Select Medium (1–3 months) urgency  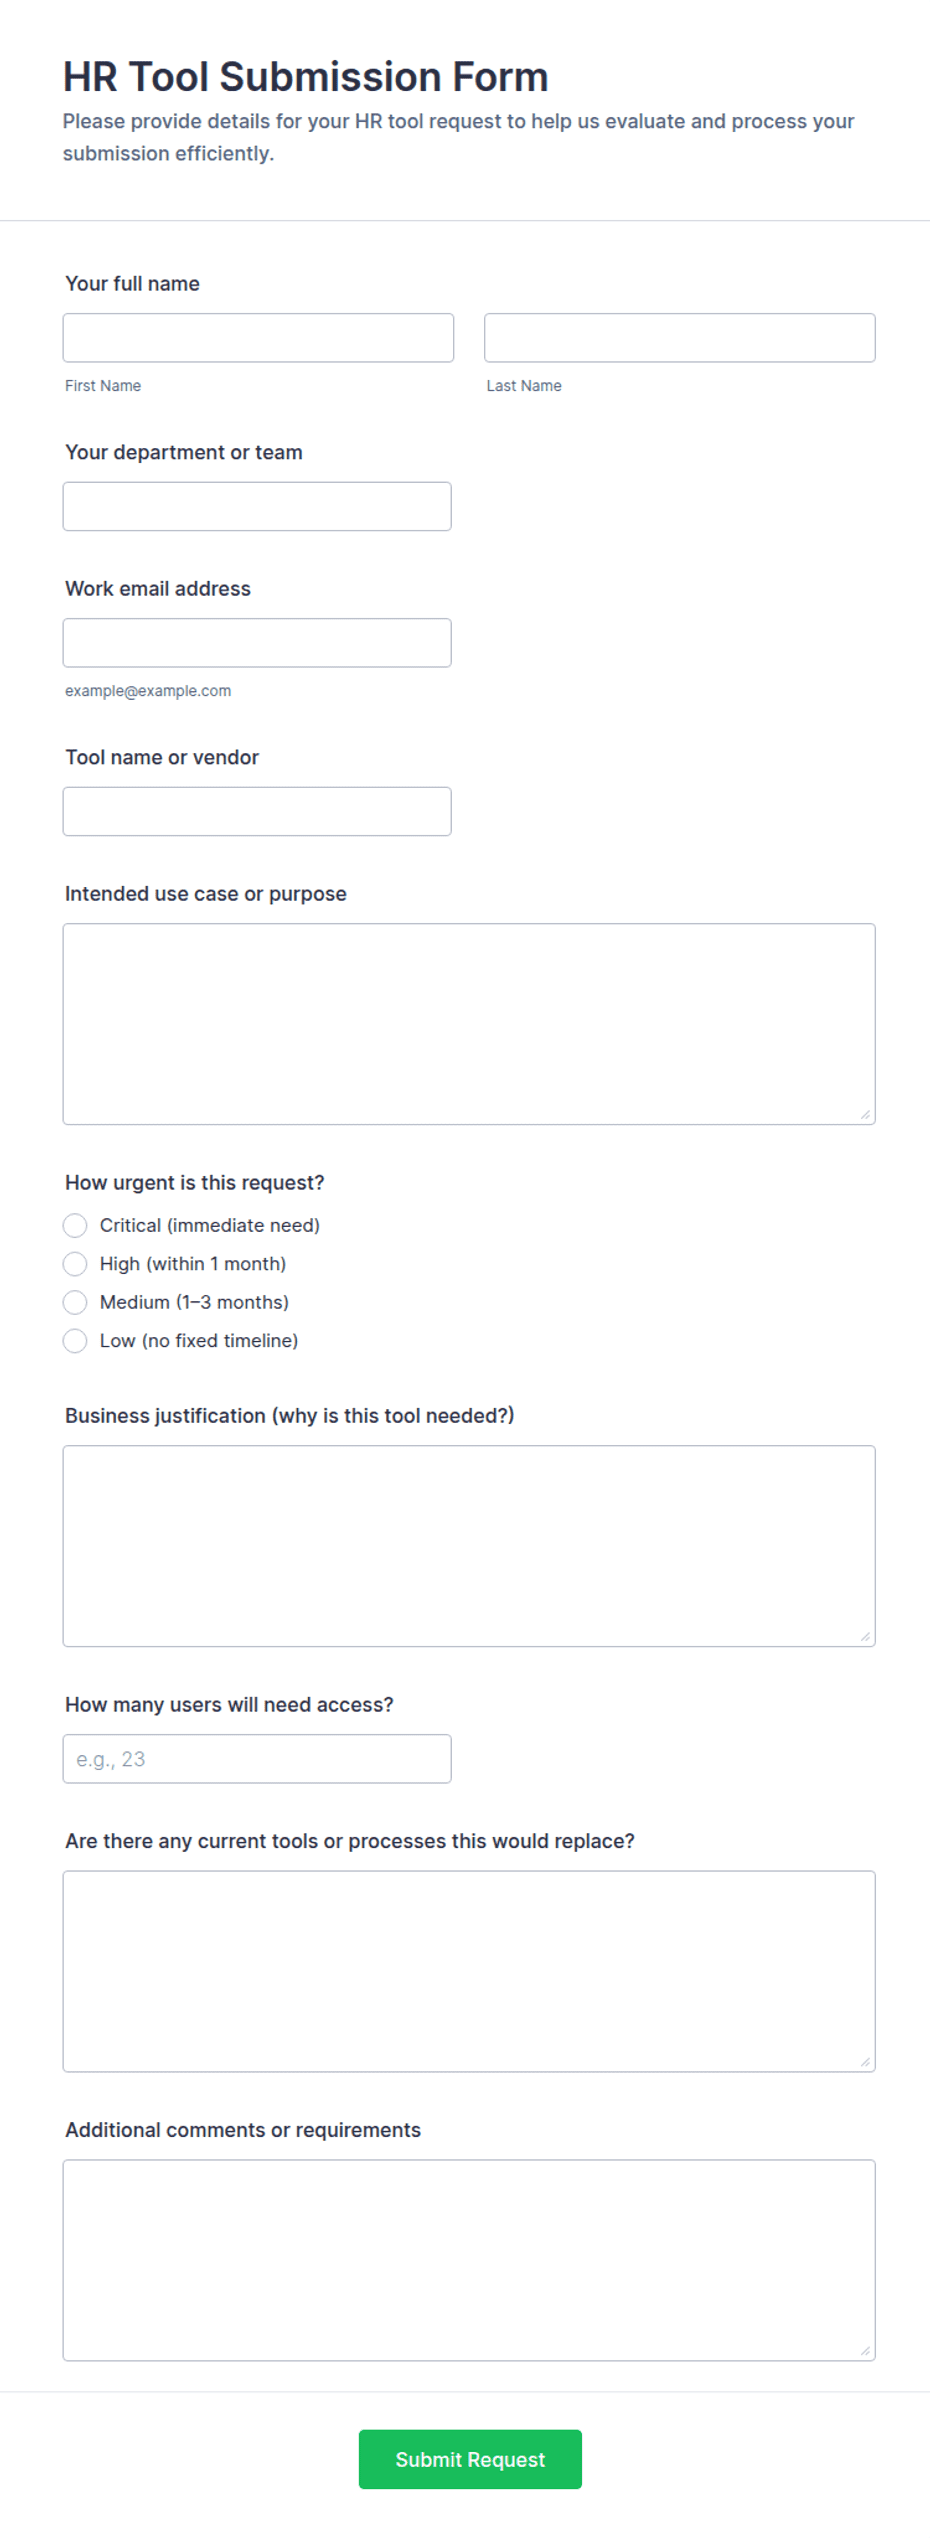coord(75,1302)
